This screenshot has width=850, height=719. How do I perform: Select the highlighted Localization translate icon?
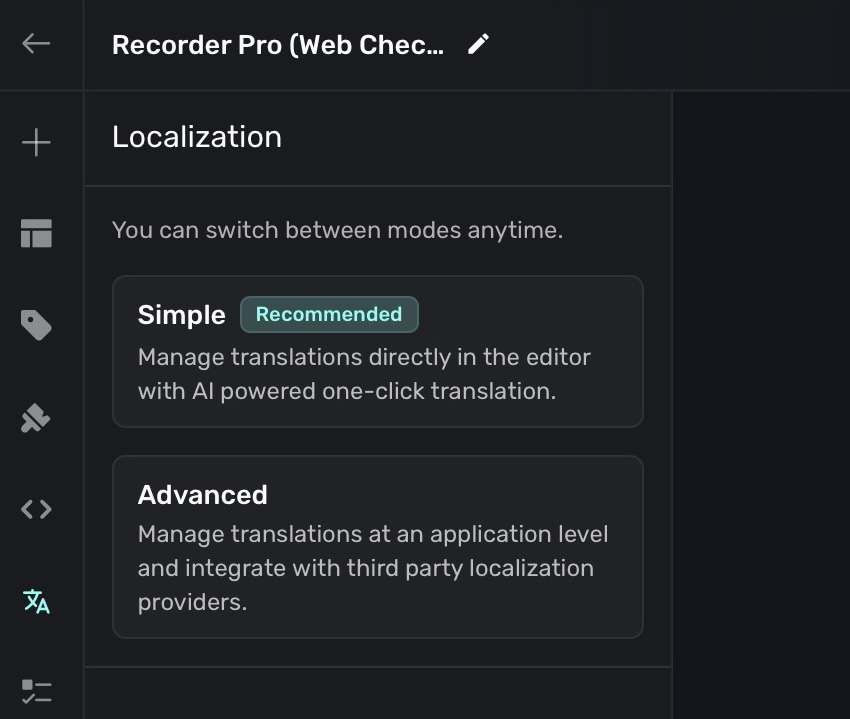[x=37, y=602]
